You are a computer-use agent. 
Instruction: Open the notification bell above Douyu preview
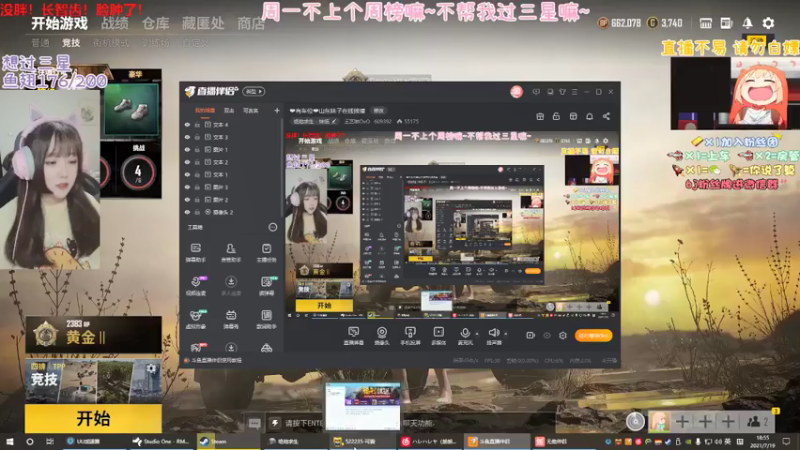coord(589,116)
